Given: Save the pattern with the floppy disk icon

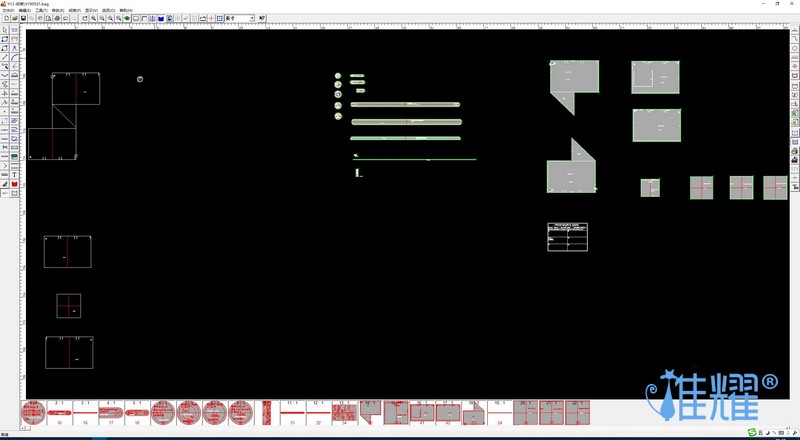Looking at the screenshot, I should [24, 18].
